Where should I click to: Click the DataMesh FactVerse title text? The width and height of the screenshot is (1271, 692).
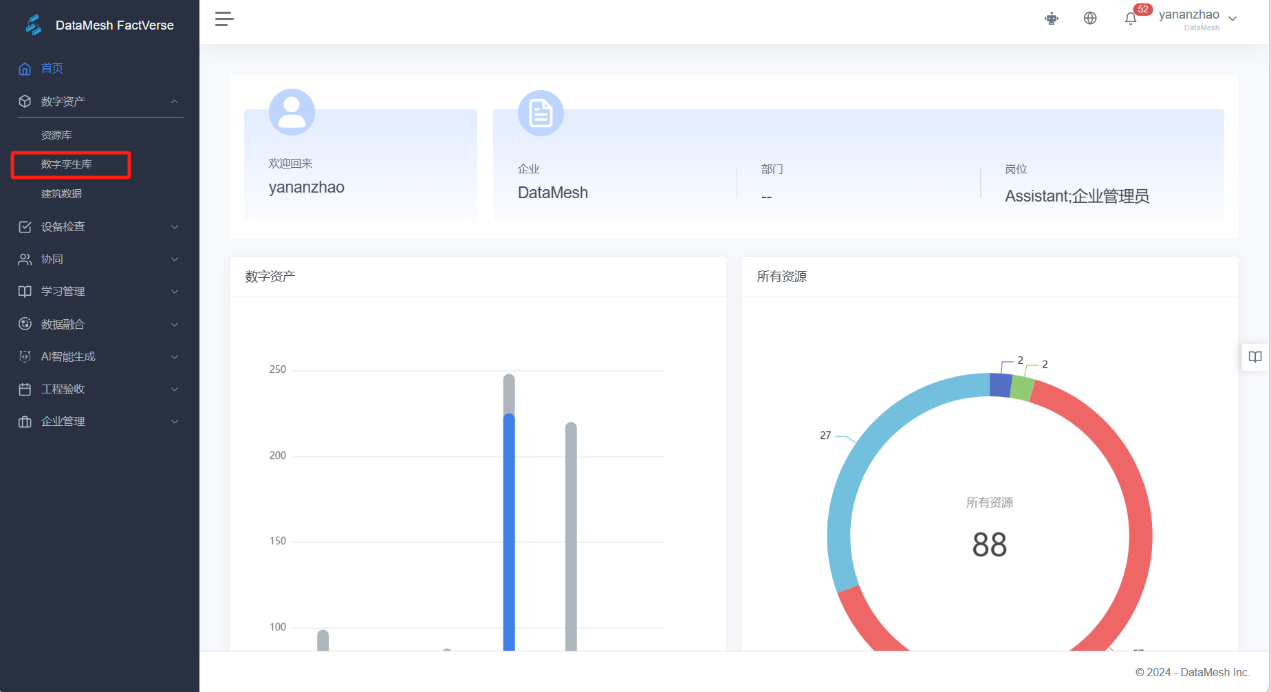pos(115,25)
